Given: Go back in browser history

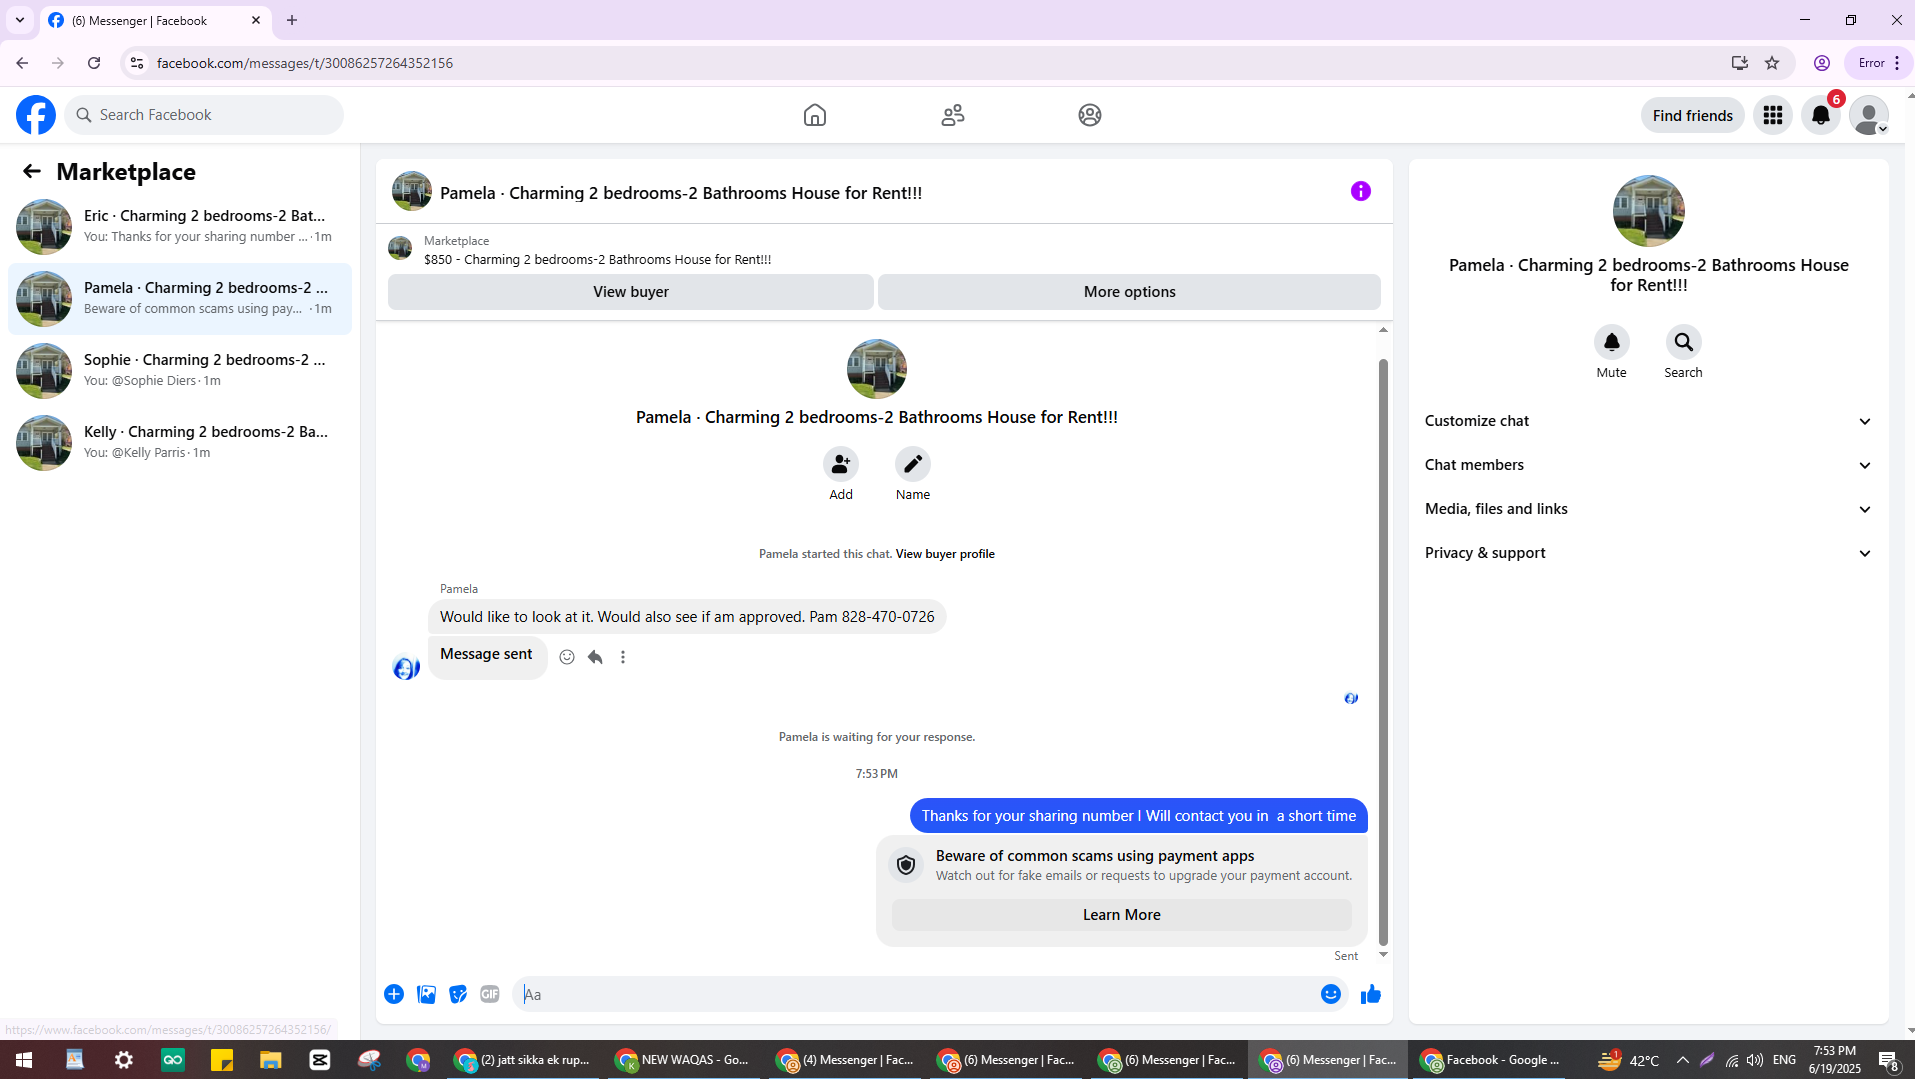Looking at the screenshot, I should [x=22, y=63].
